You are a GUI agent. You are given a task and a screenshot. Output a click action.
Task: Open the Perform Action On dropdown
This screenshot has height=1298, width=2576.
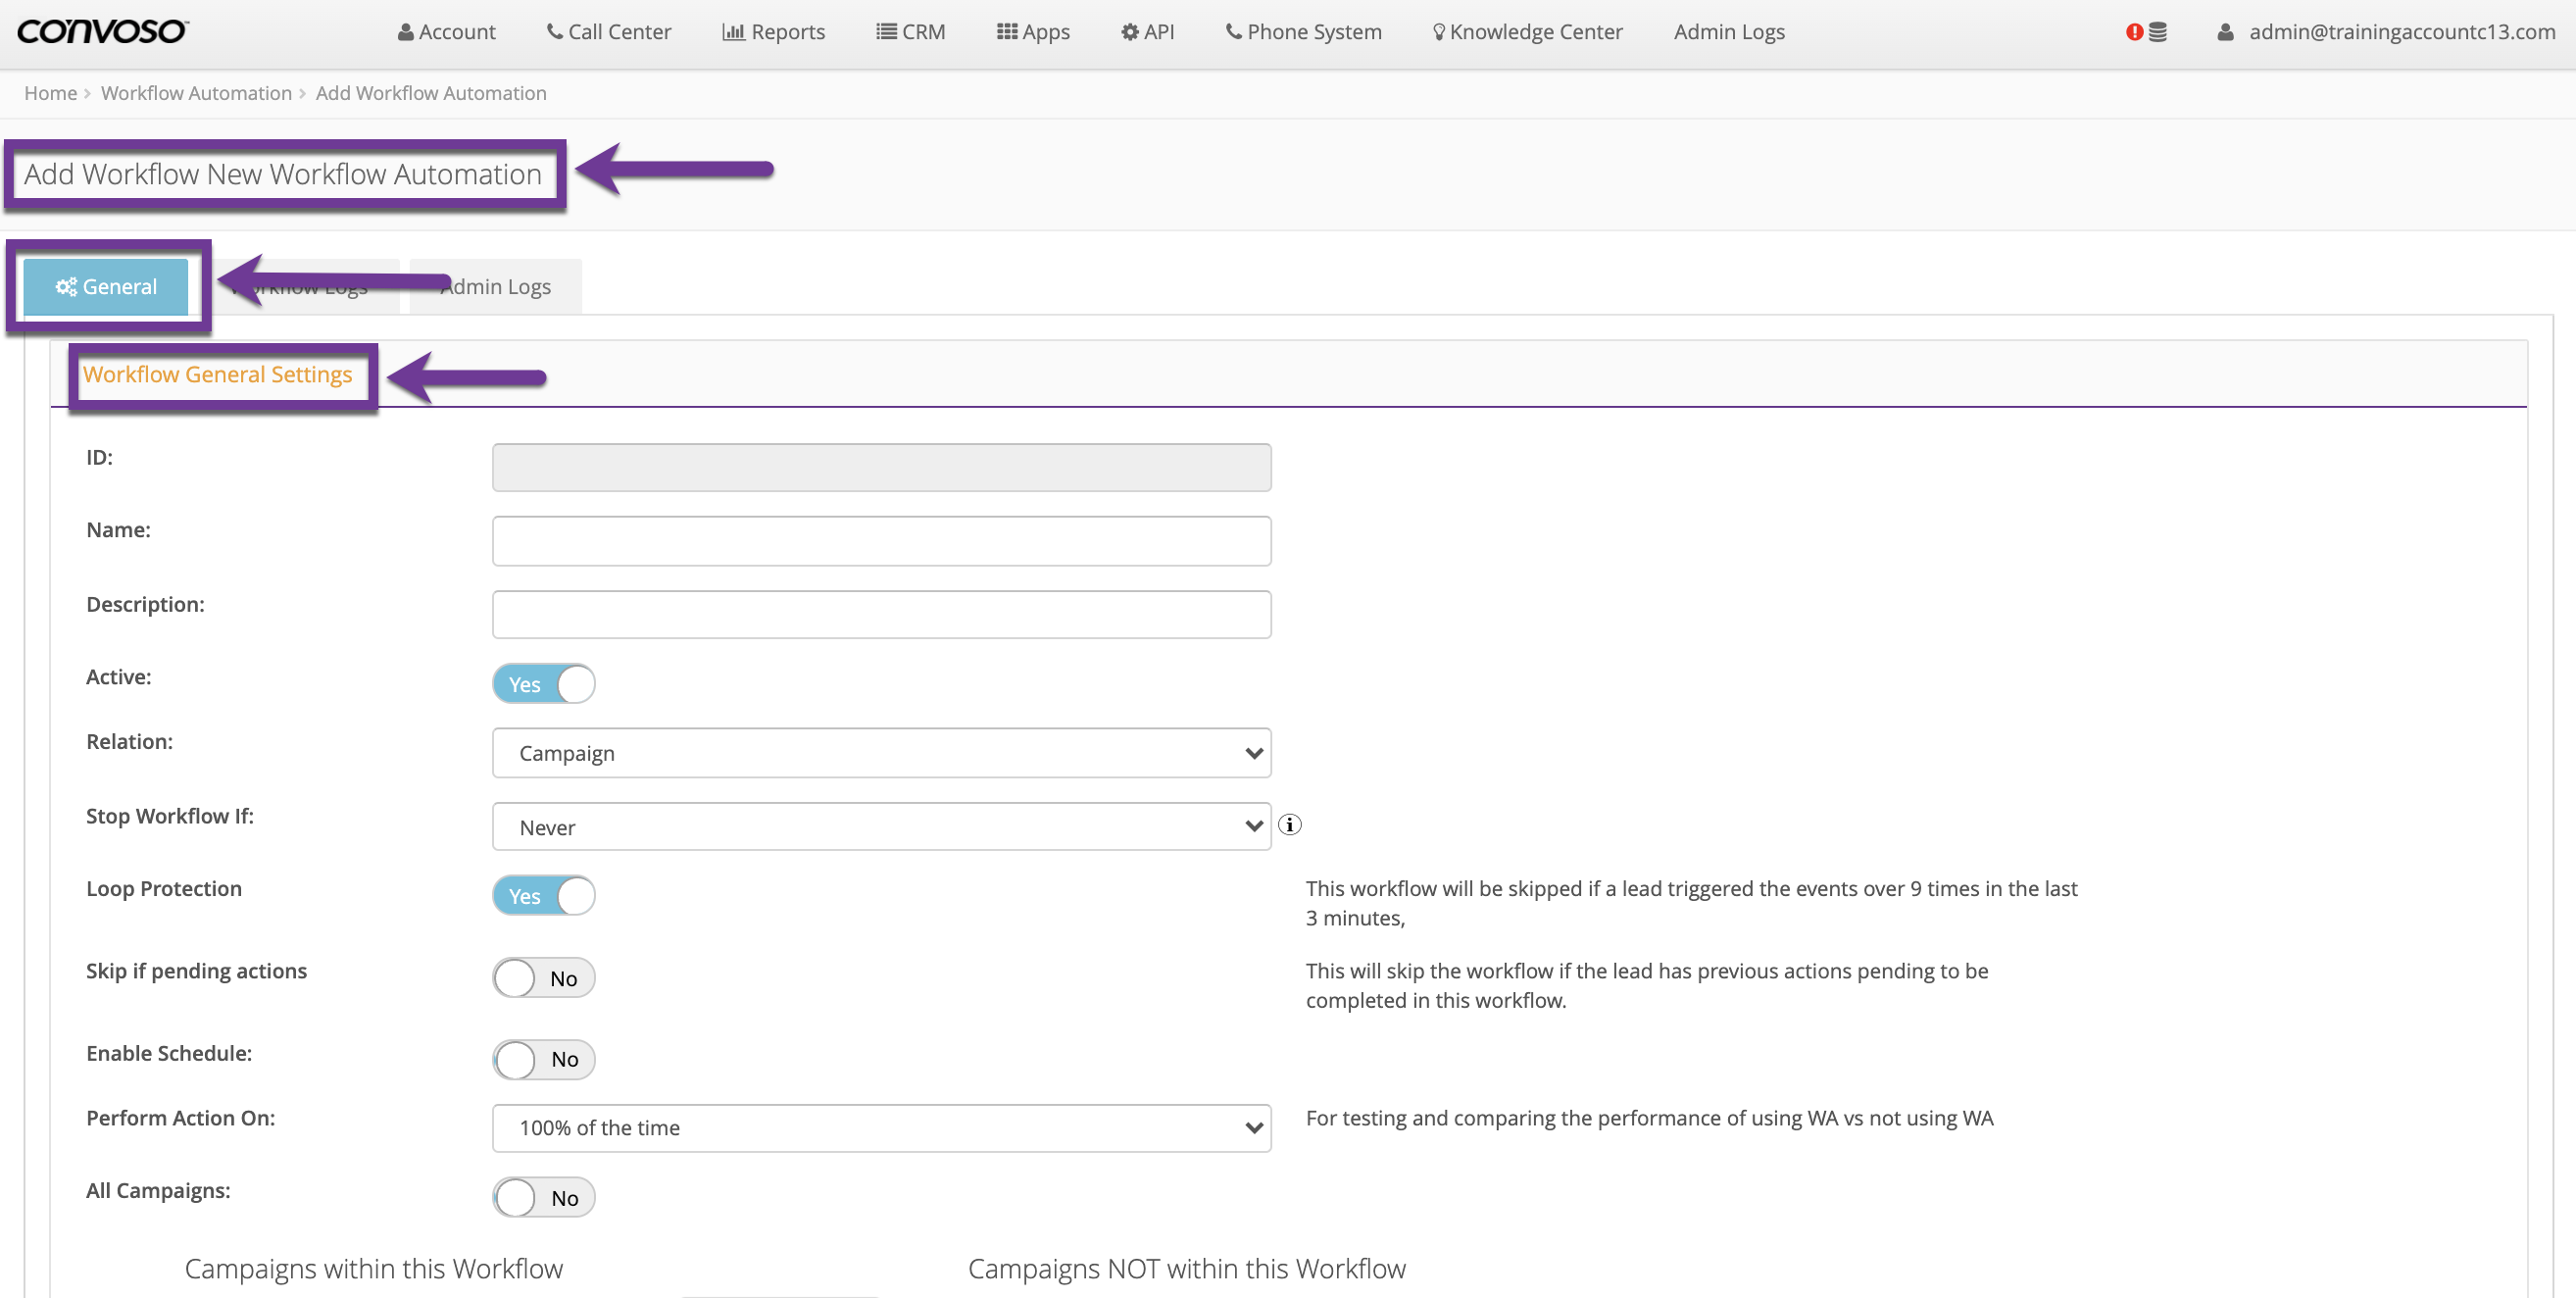pos(881,1128)
